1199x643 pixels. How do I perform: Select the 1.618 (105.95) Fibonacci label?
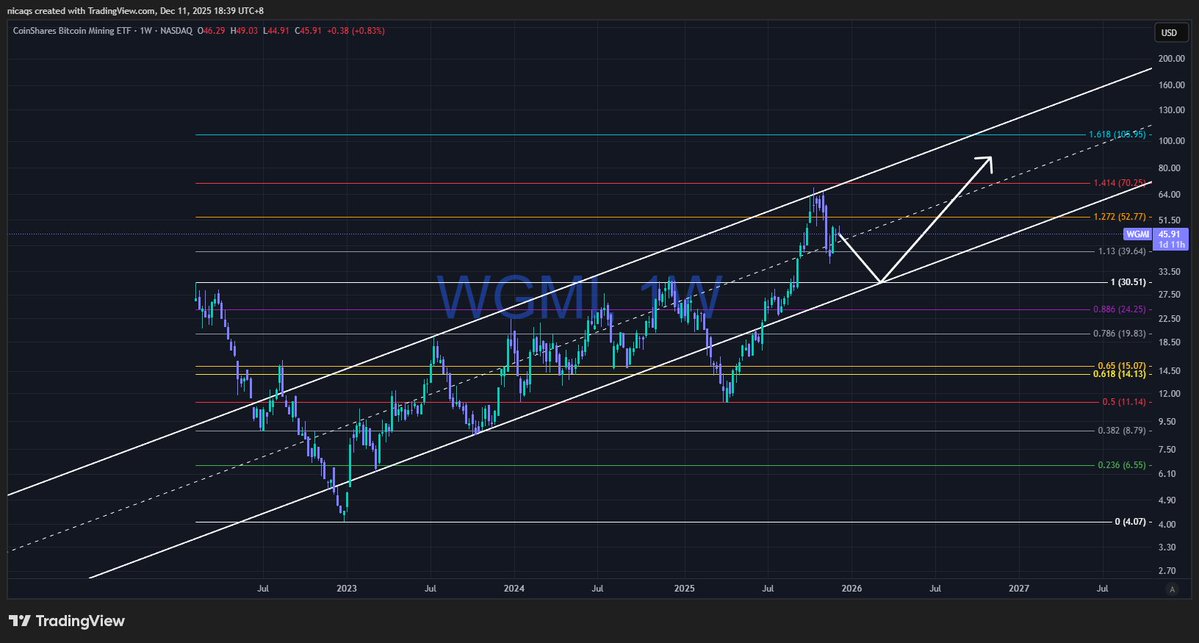pos(1117,135)
